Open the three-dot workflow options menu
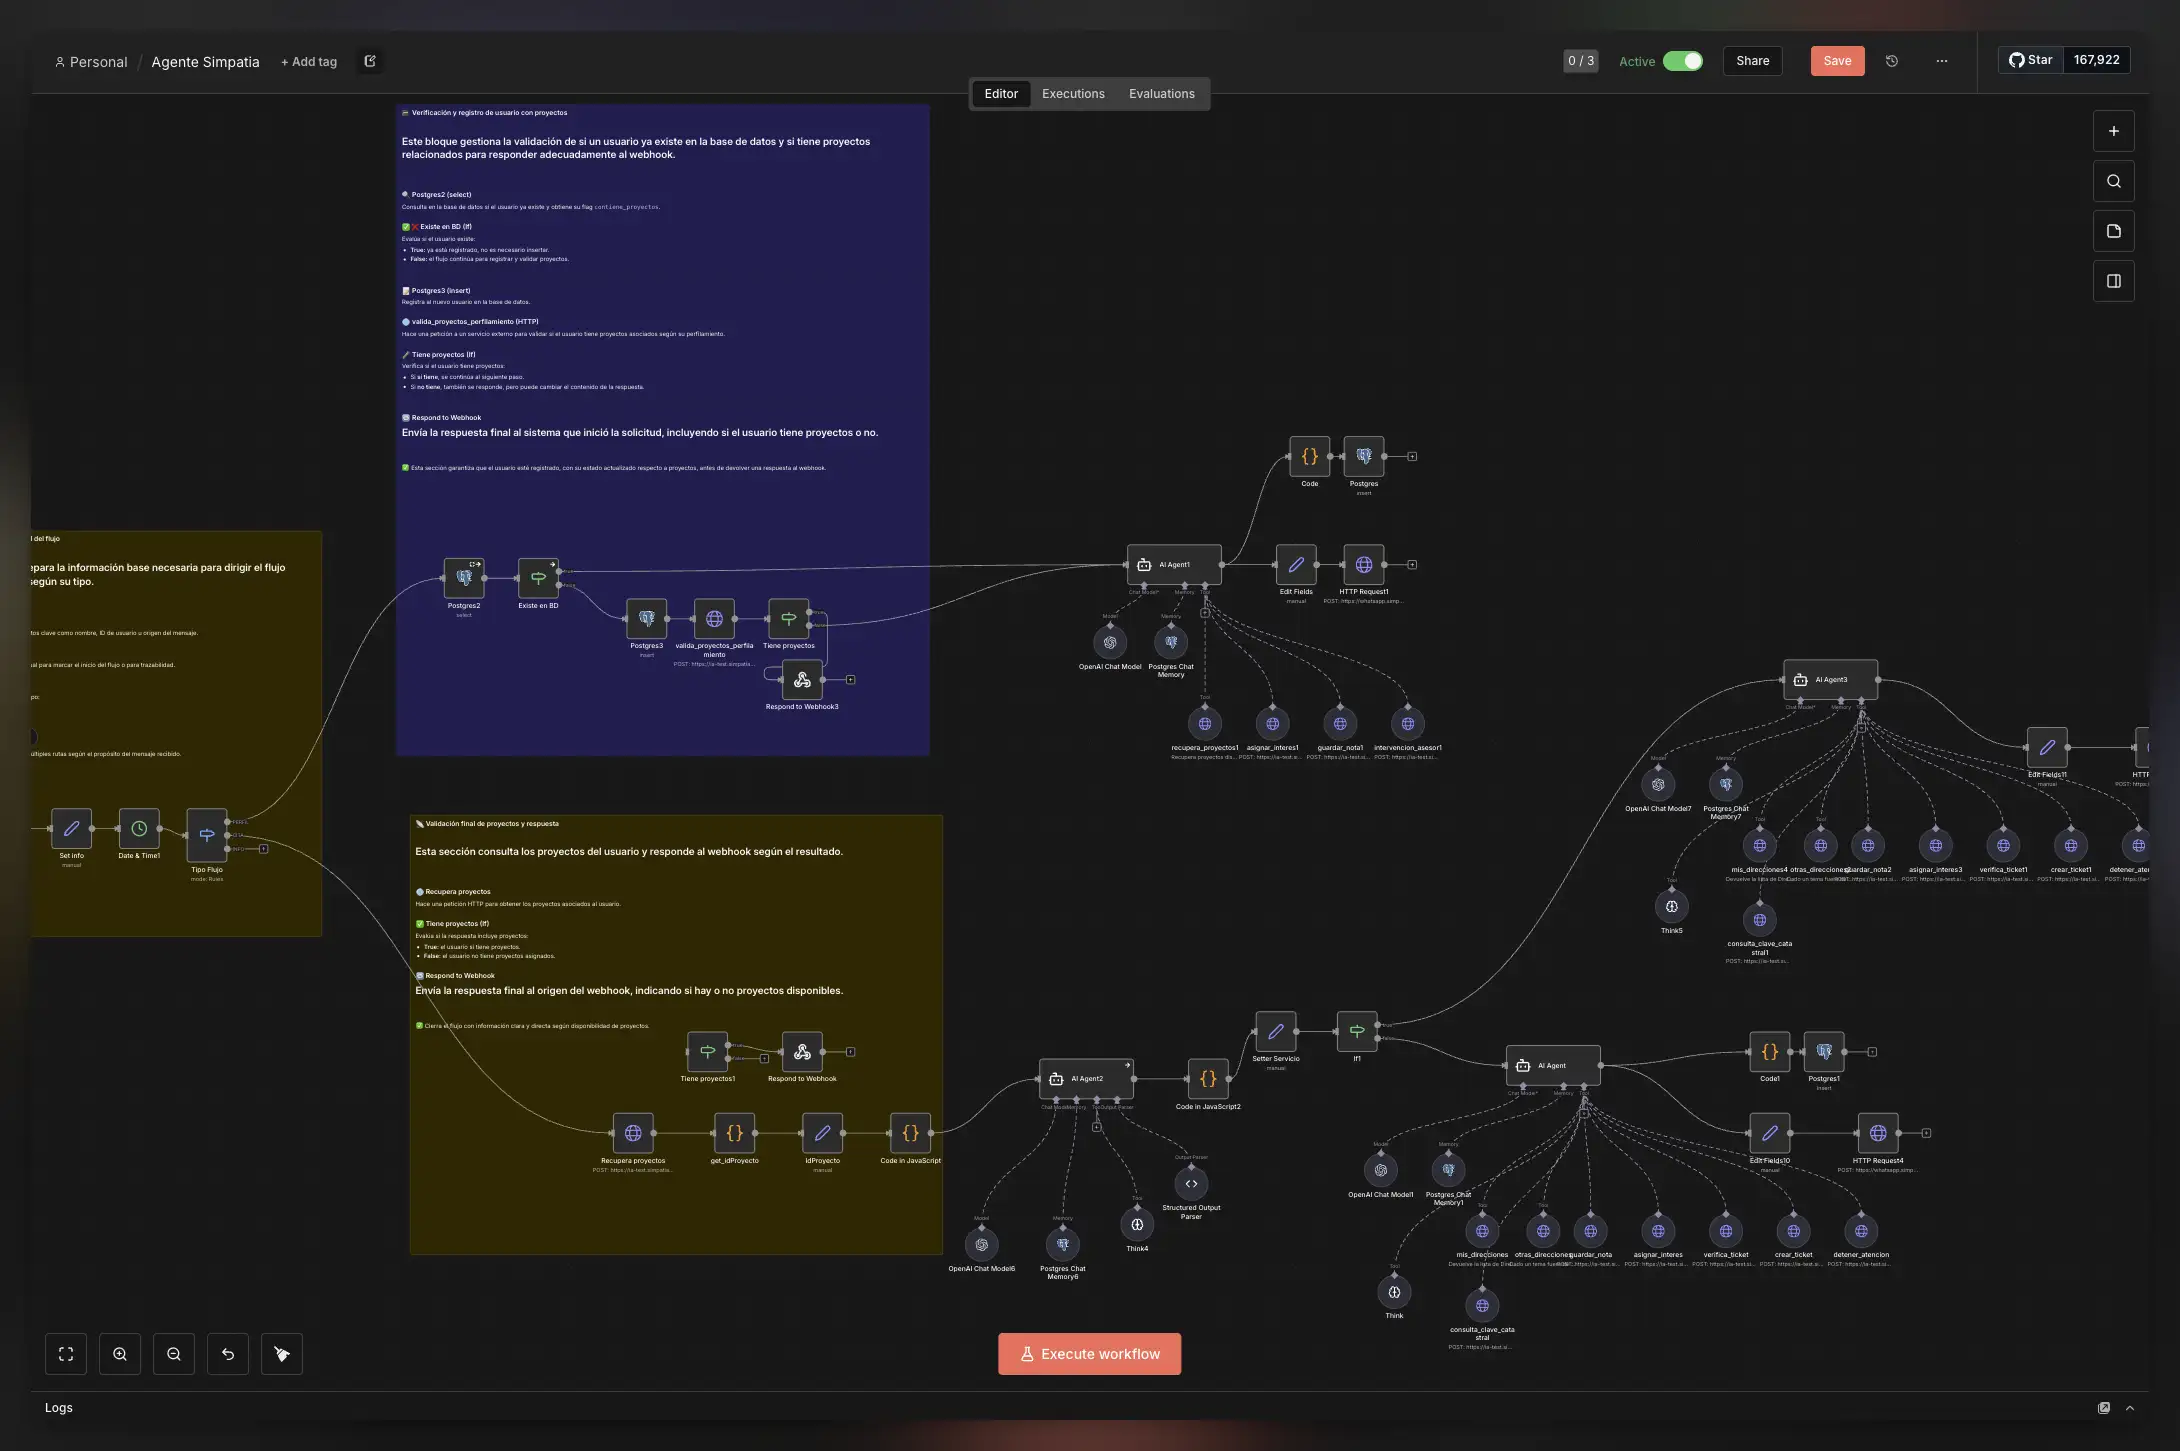Viewport: 2180px width, 1451px height. coord(1942,61)
